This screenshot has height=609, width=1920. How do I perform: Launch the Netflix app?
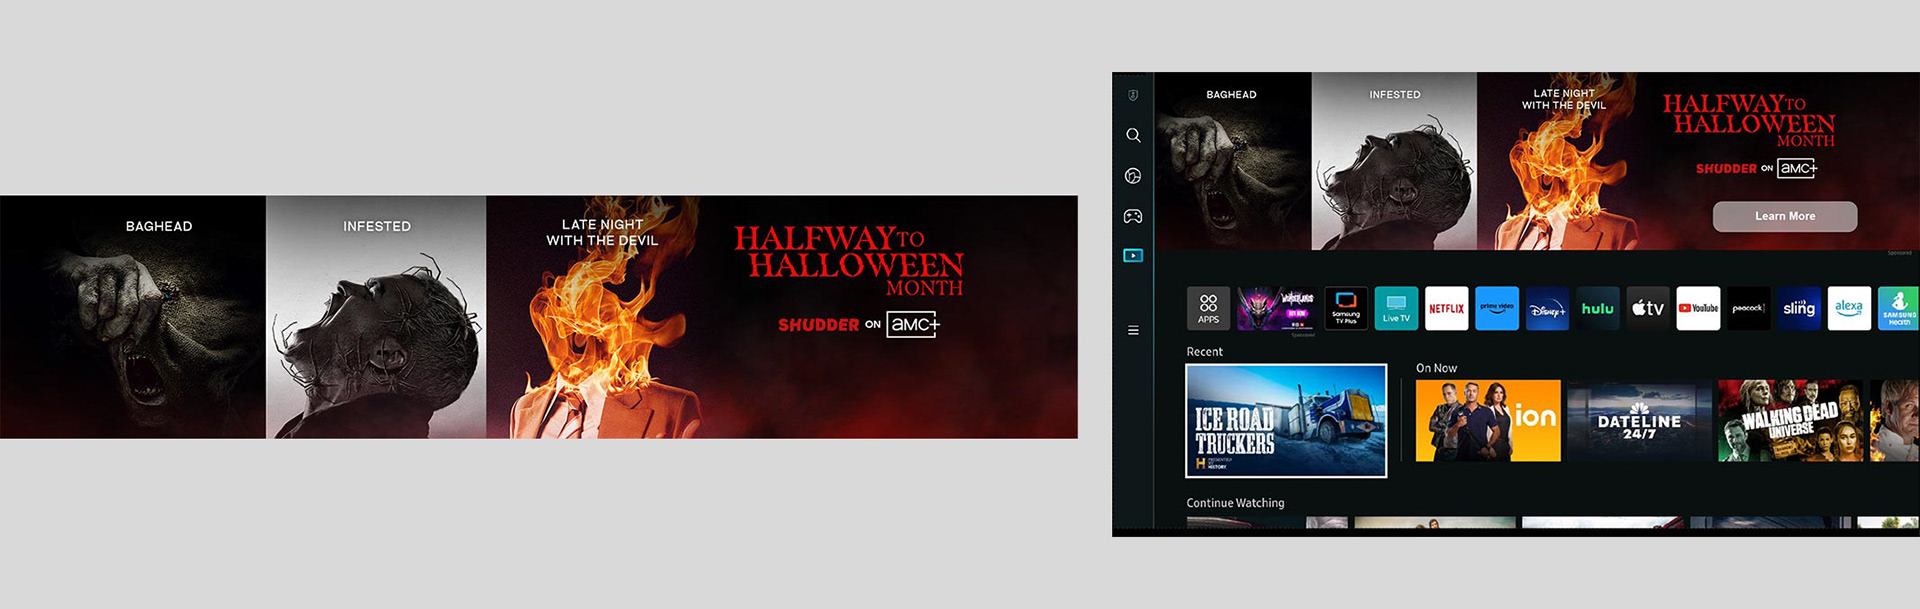[x=1446, y=308]
